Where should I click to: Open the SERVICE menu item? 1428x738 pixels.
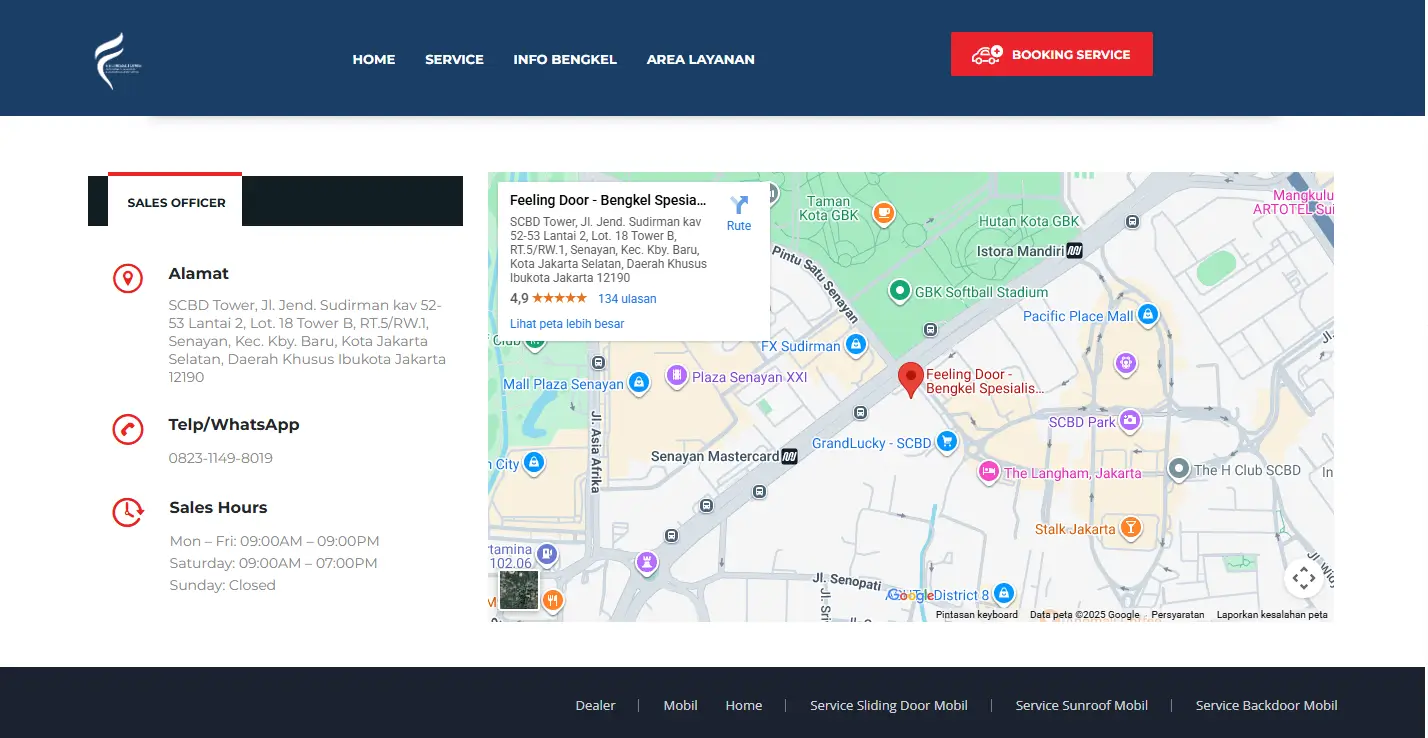[454, 59]
